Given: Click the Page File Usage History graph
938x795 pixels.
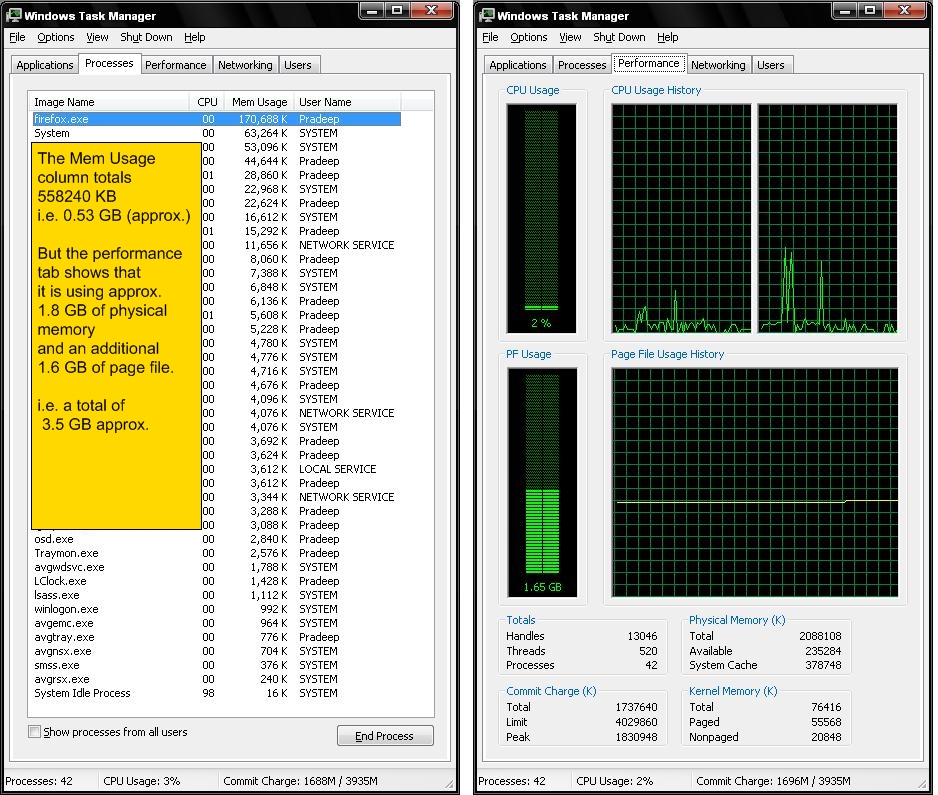Looking at the screenshot, I should [x=755, y=482].
